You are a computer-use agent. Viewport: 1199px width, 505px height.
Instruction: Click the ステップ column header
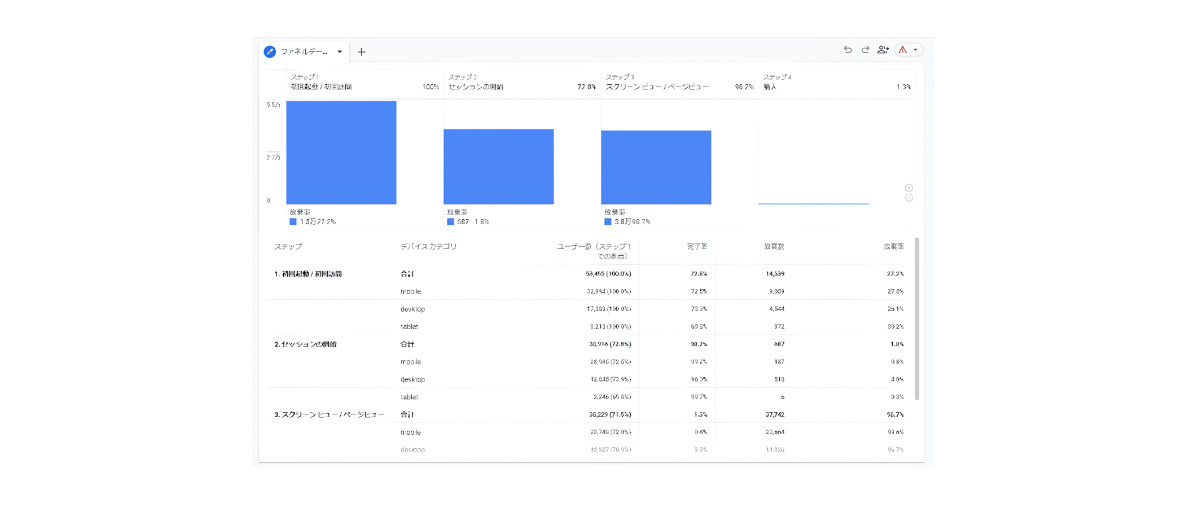(288, 247)
